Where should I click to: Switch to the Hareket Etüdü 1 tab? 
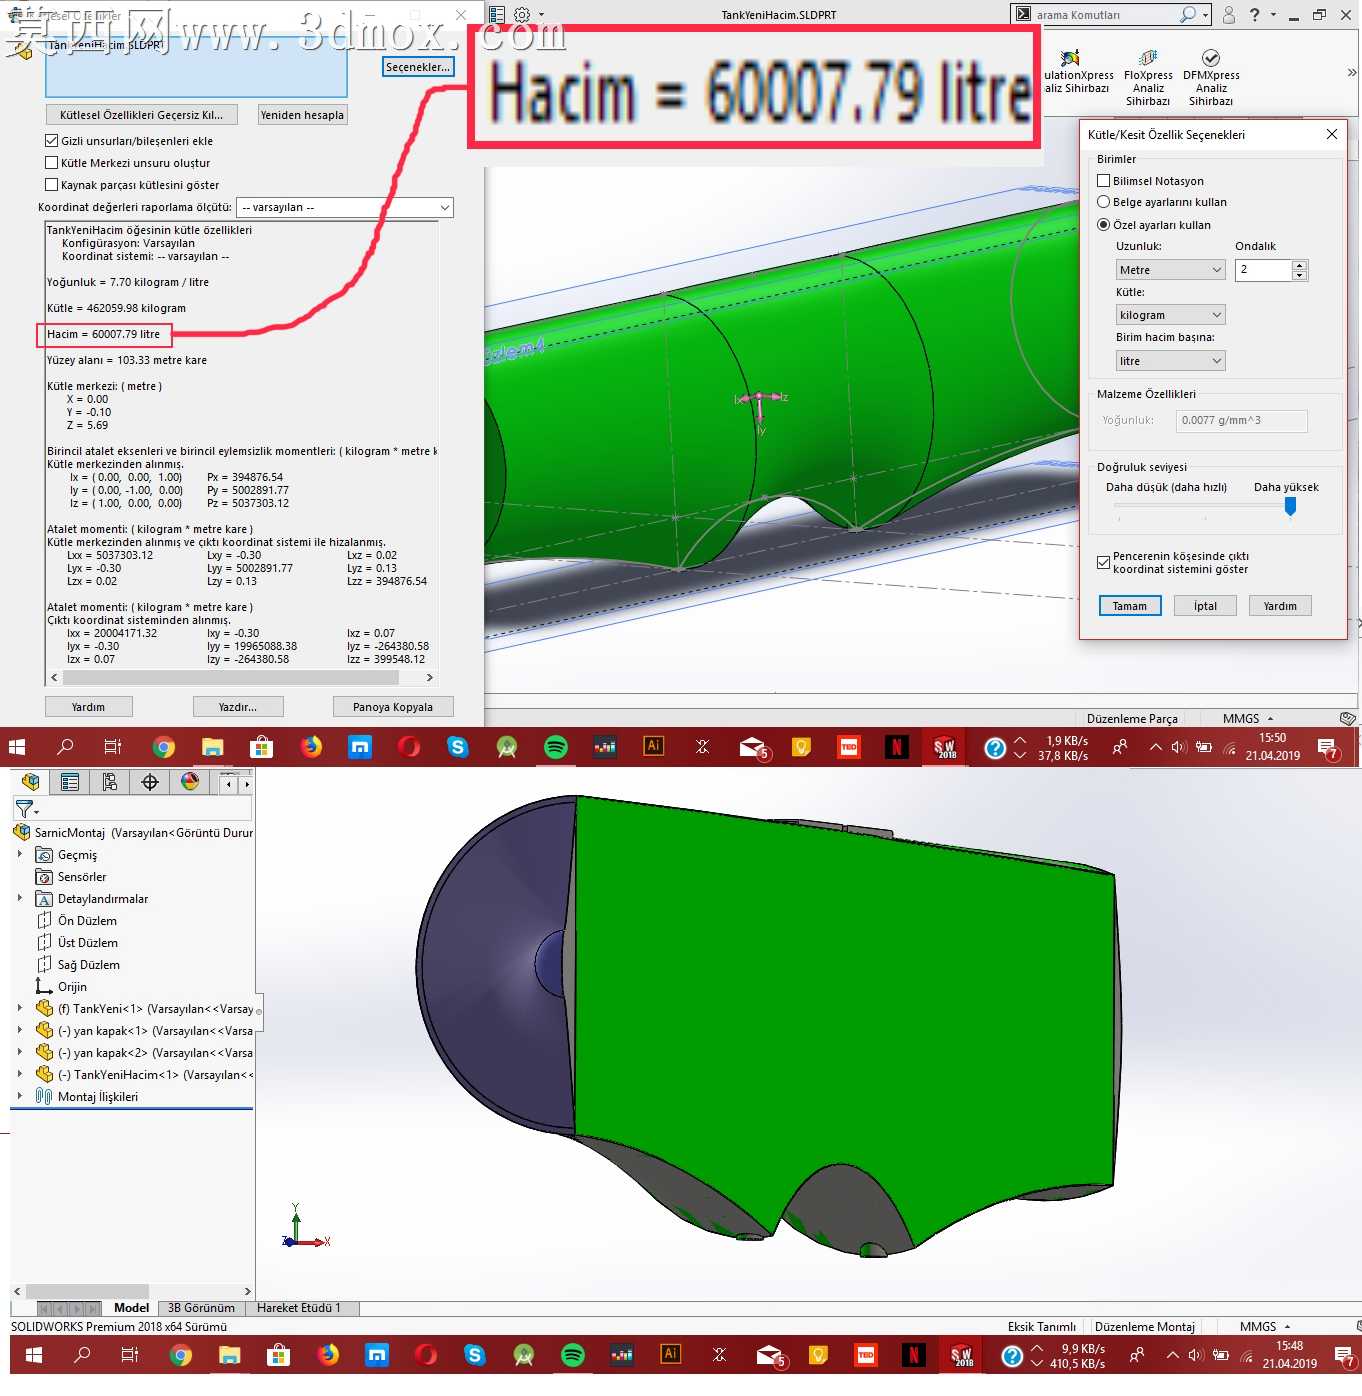pos(299,1308)
